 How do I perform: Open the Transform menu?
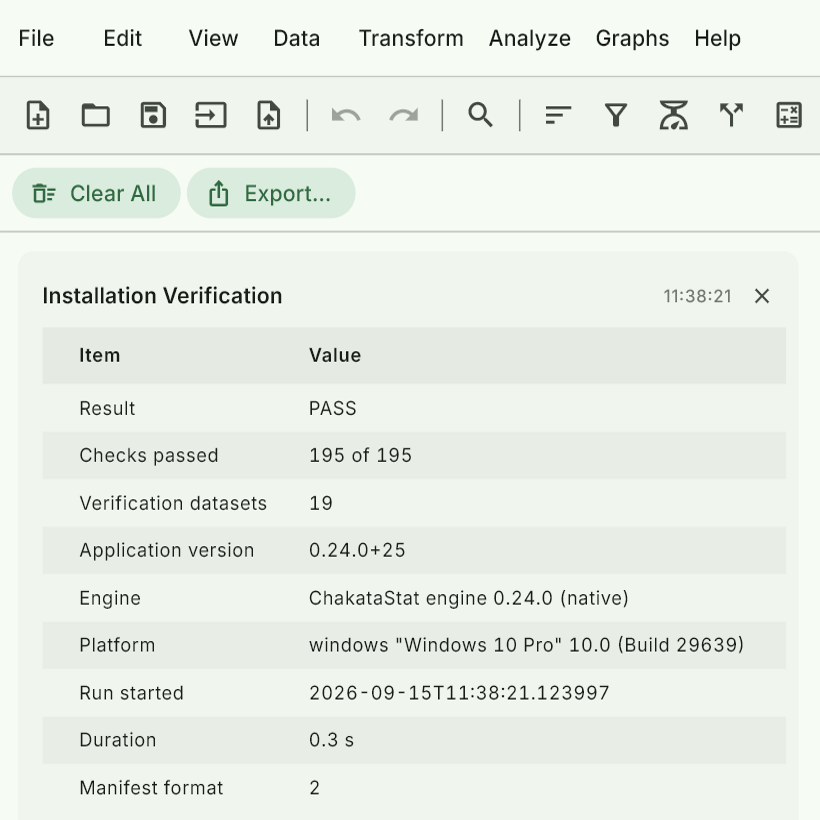411,38
